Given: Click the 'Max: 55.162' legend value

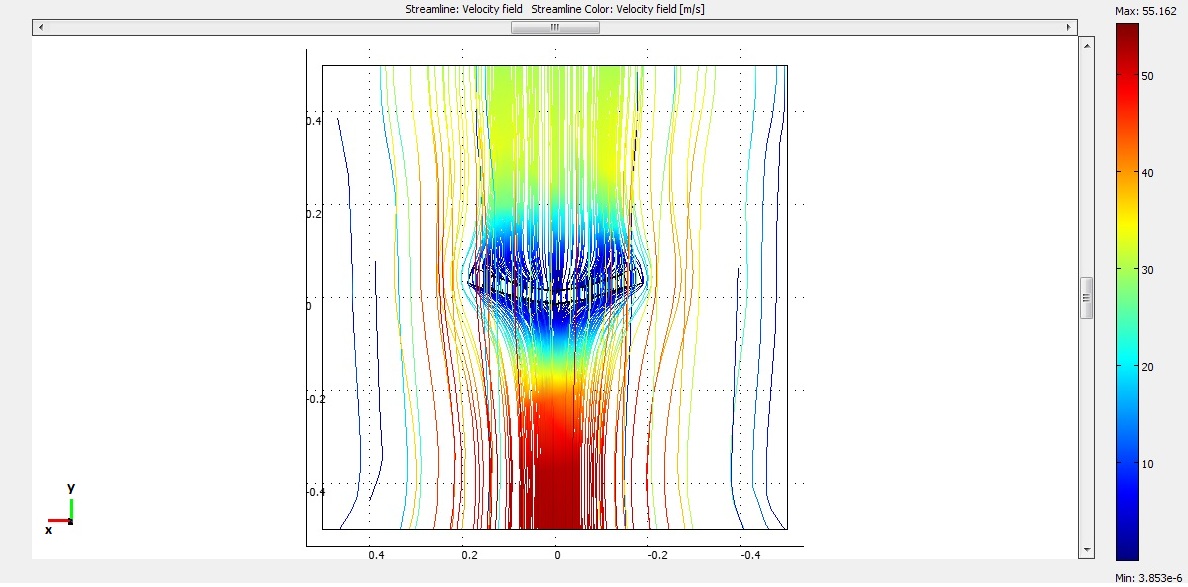Looking at the screenshot, I should (x=1146, y=11).
